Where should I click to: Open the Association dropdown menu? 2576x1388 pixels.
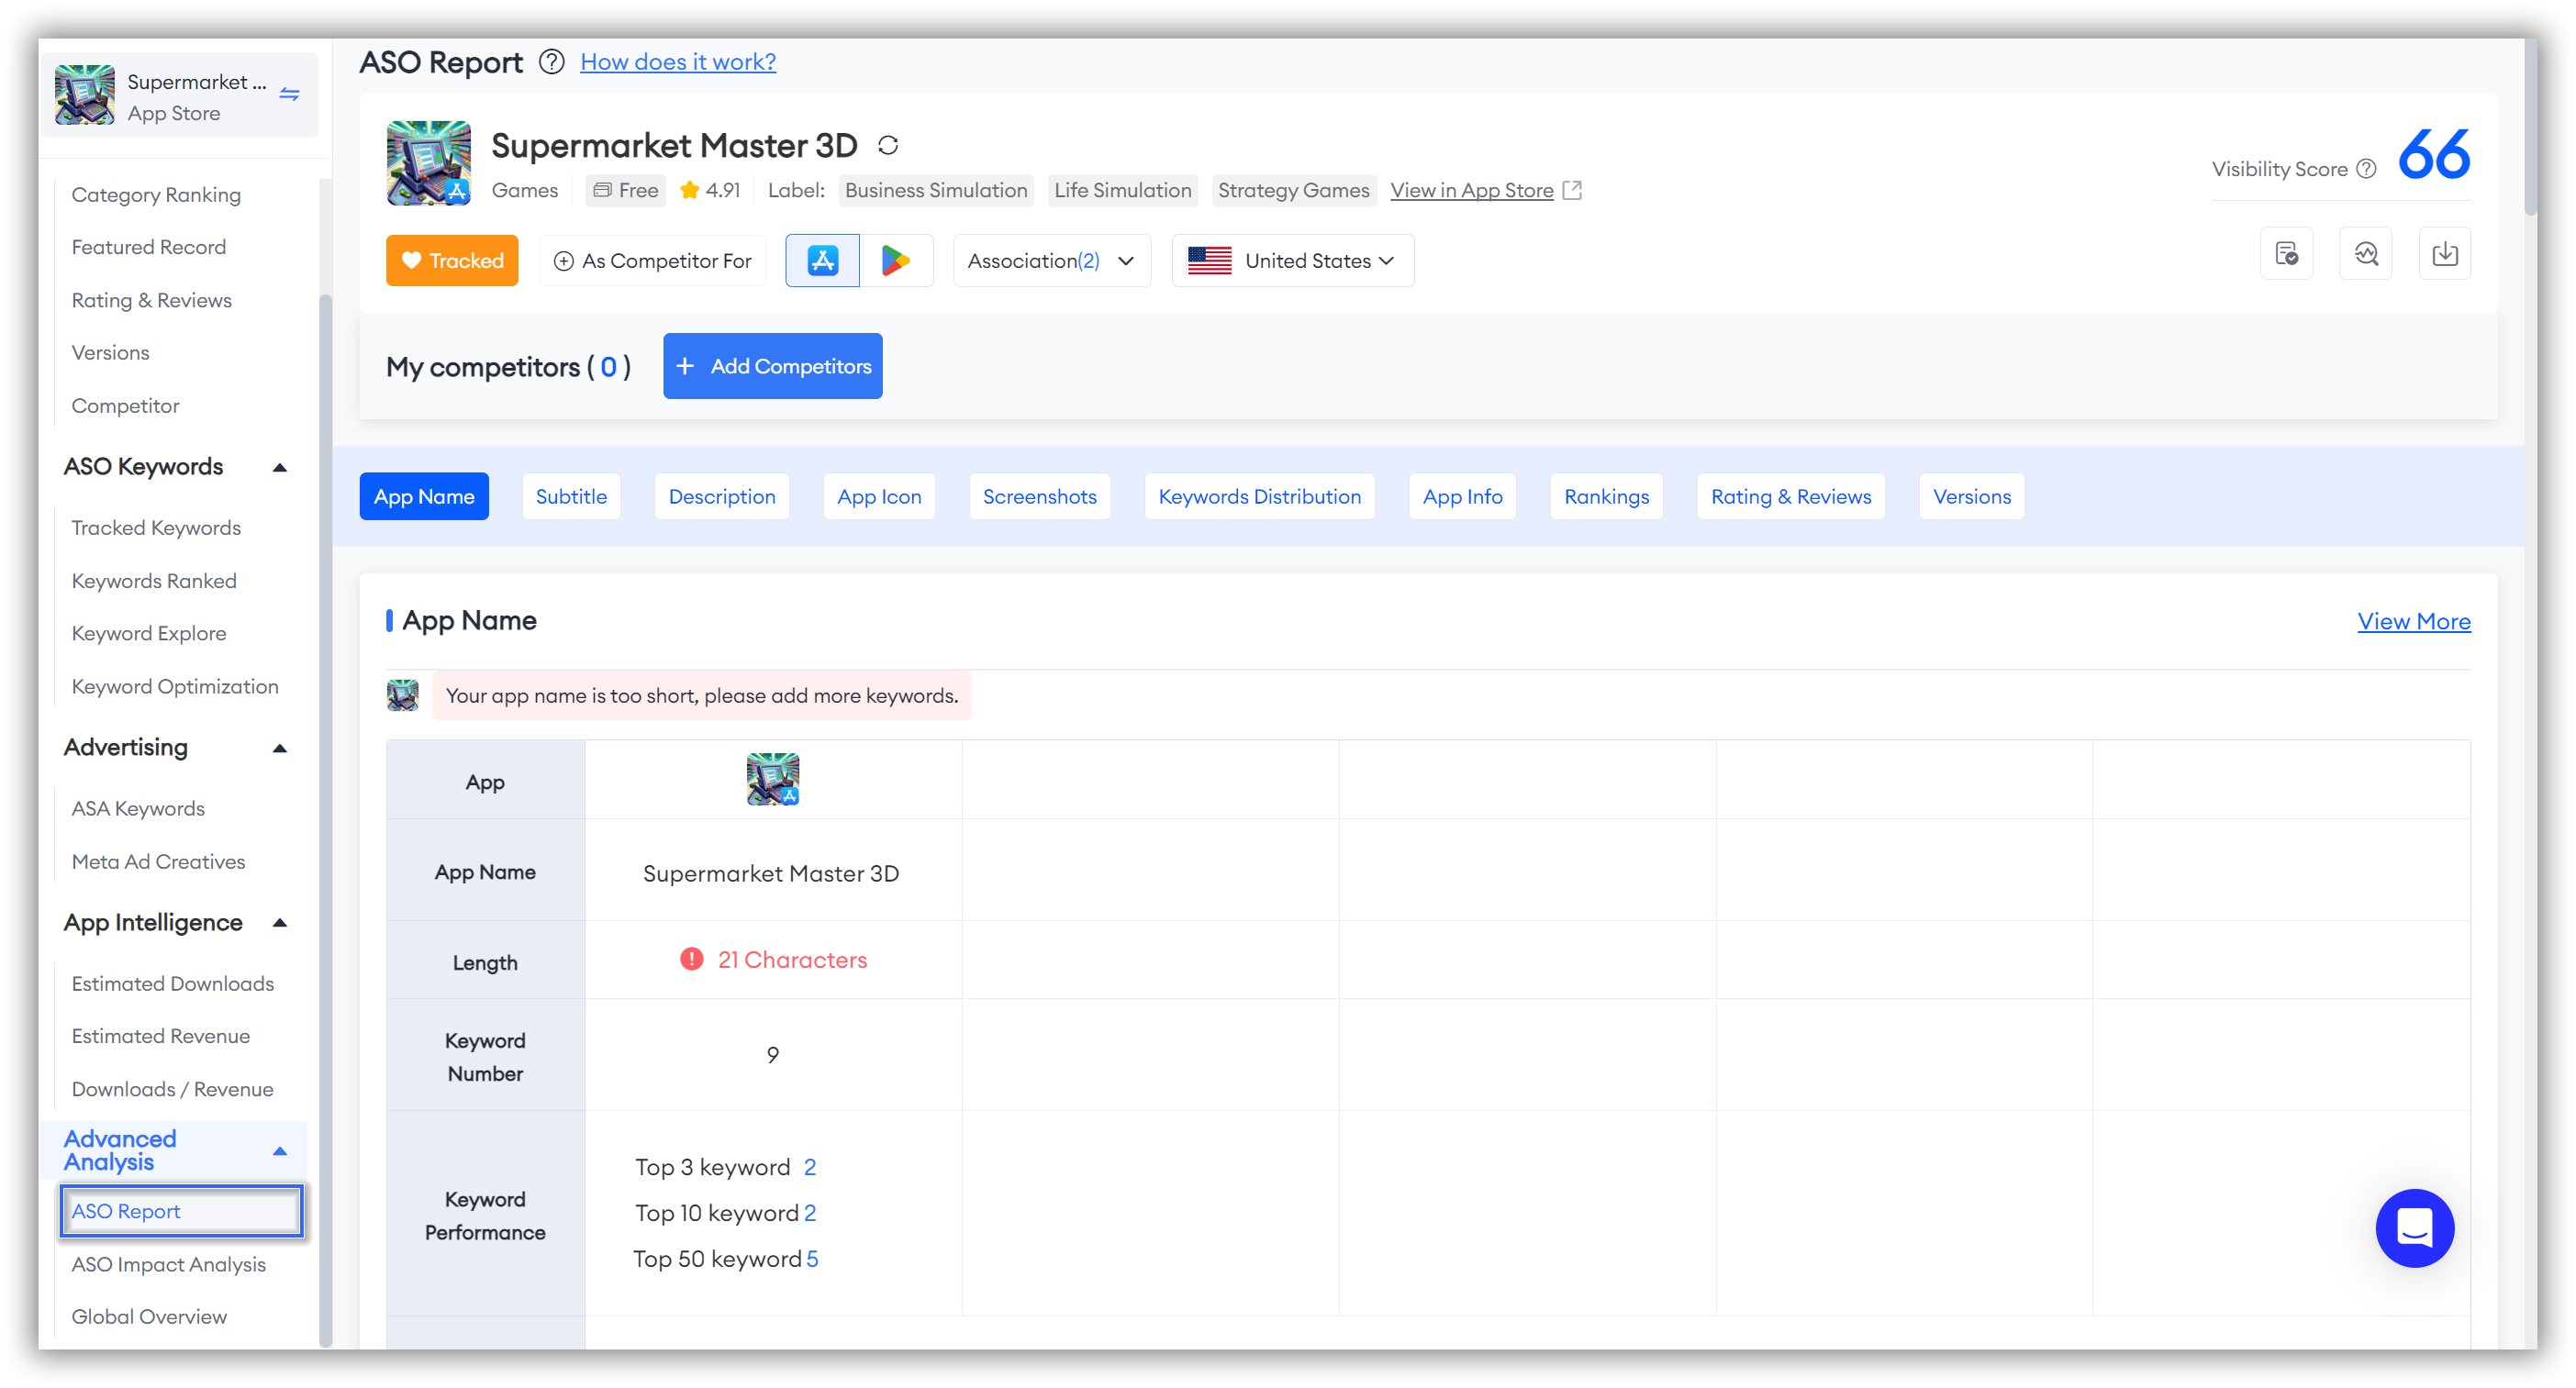coord(1050,260)
